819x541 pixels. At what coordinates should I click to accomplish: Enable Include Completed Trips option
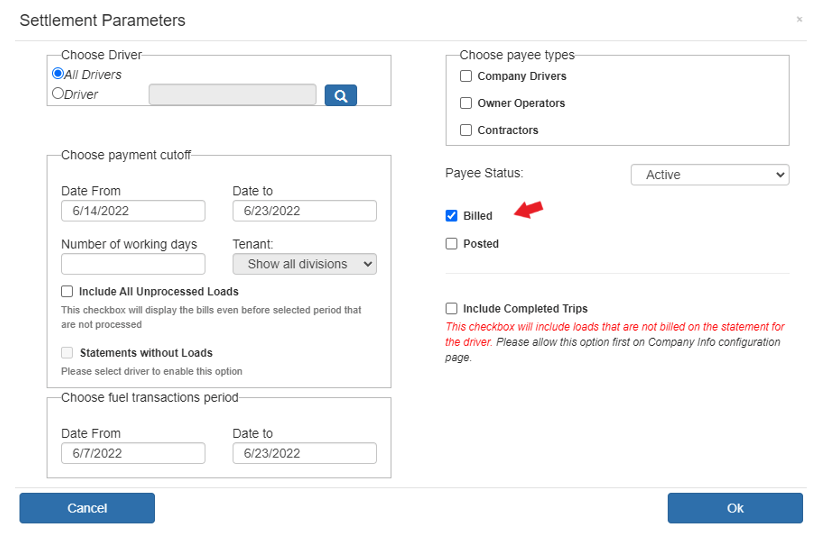click(451, 309)
